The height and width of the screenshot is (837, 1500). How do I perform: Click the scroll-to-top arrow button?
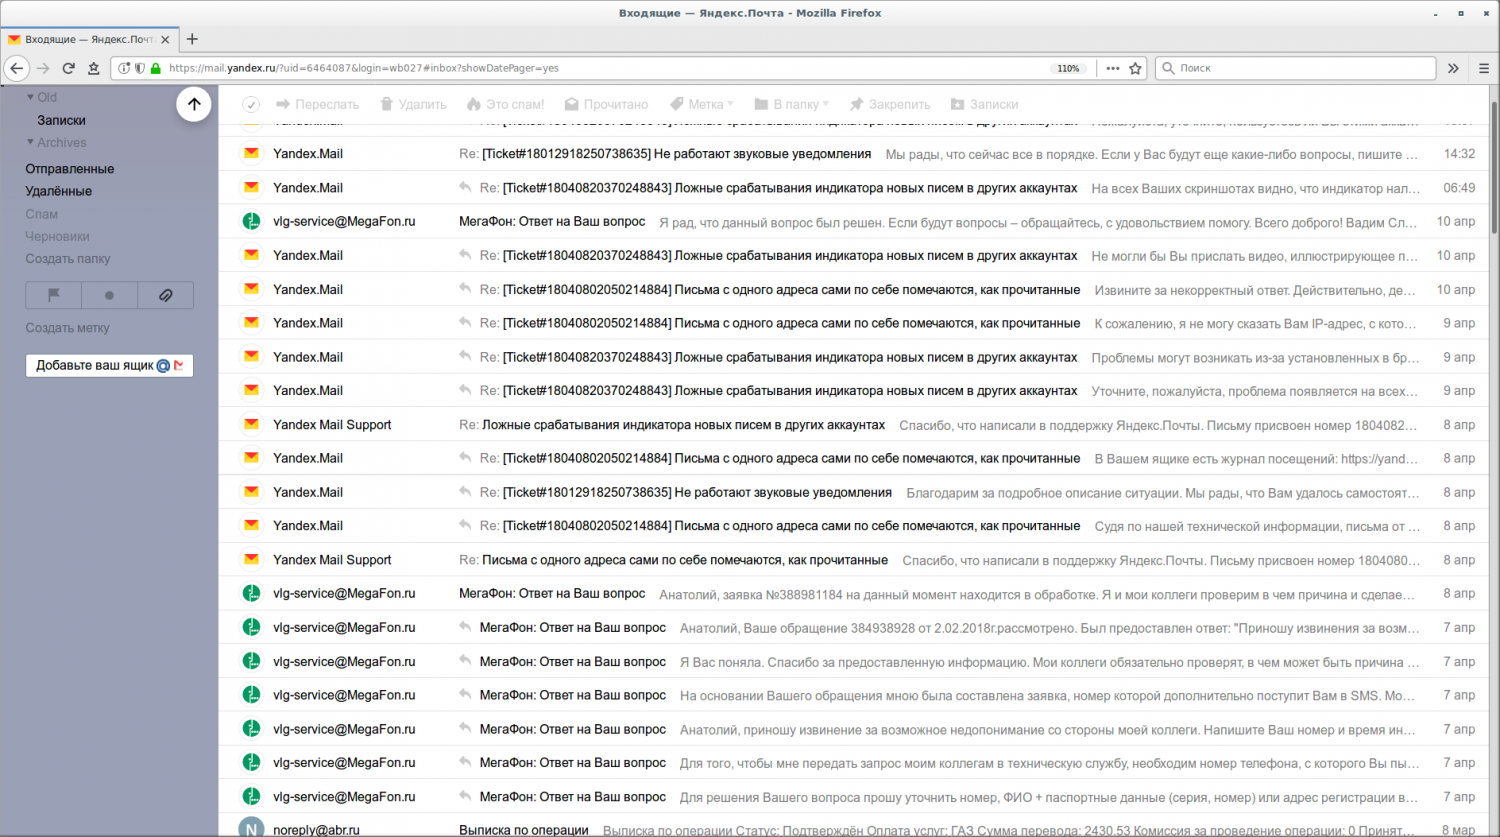pyautogui.click(x=194, y=104)
